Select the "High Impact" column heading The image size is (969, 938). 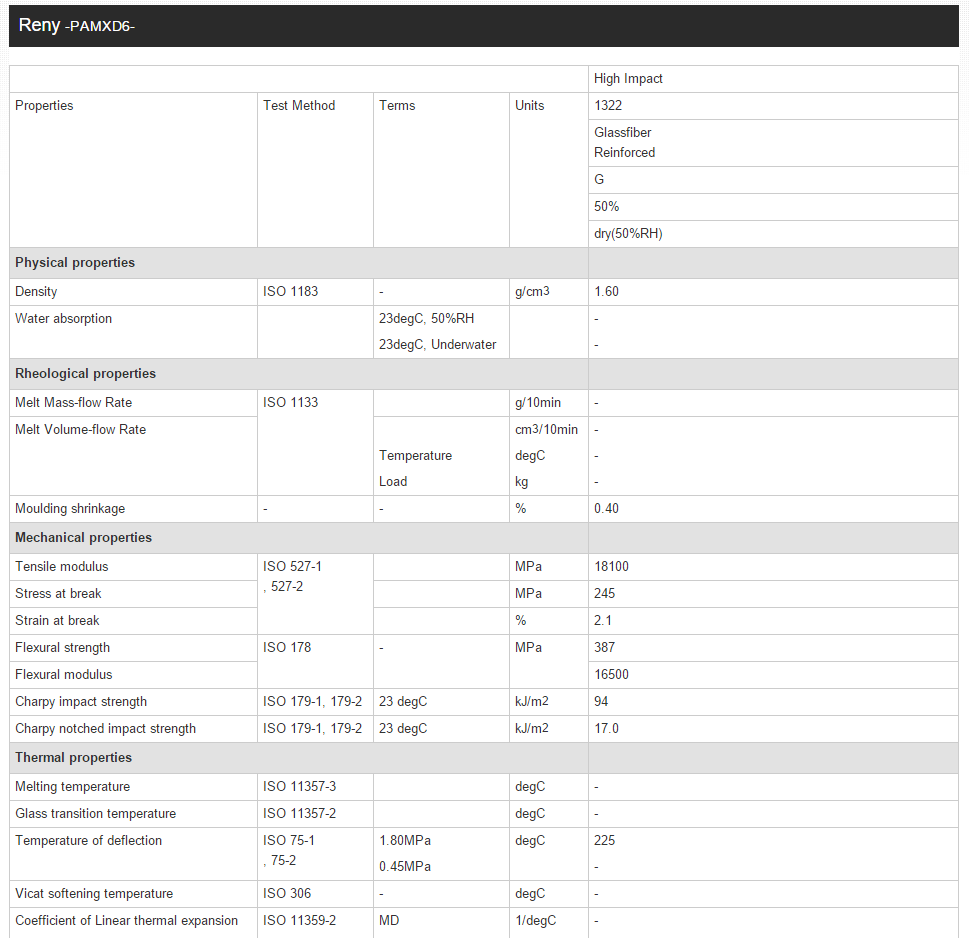click(x=628, y=78)
